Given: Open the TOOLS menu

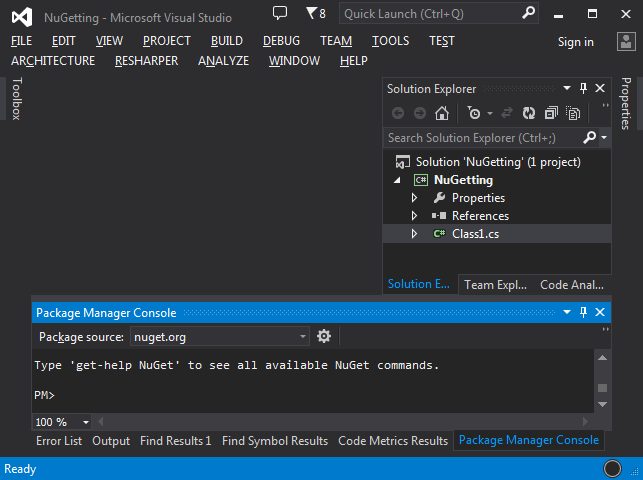Looking at the screenshot, I should [390, 41].
